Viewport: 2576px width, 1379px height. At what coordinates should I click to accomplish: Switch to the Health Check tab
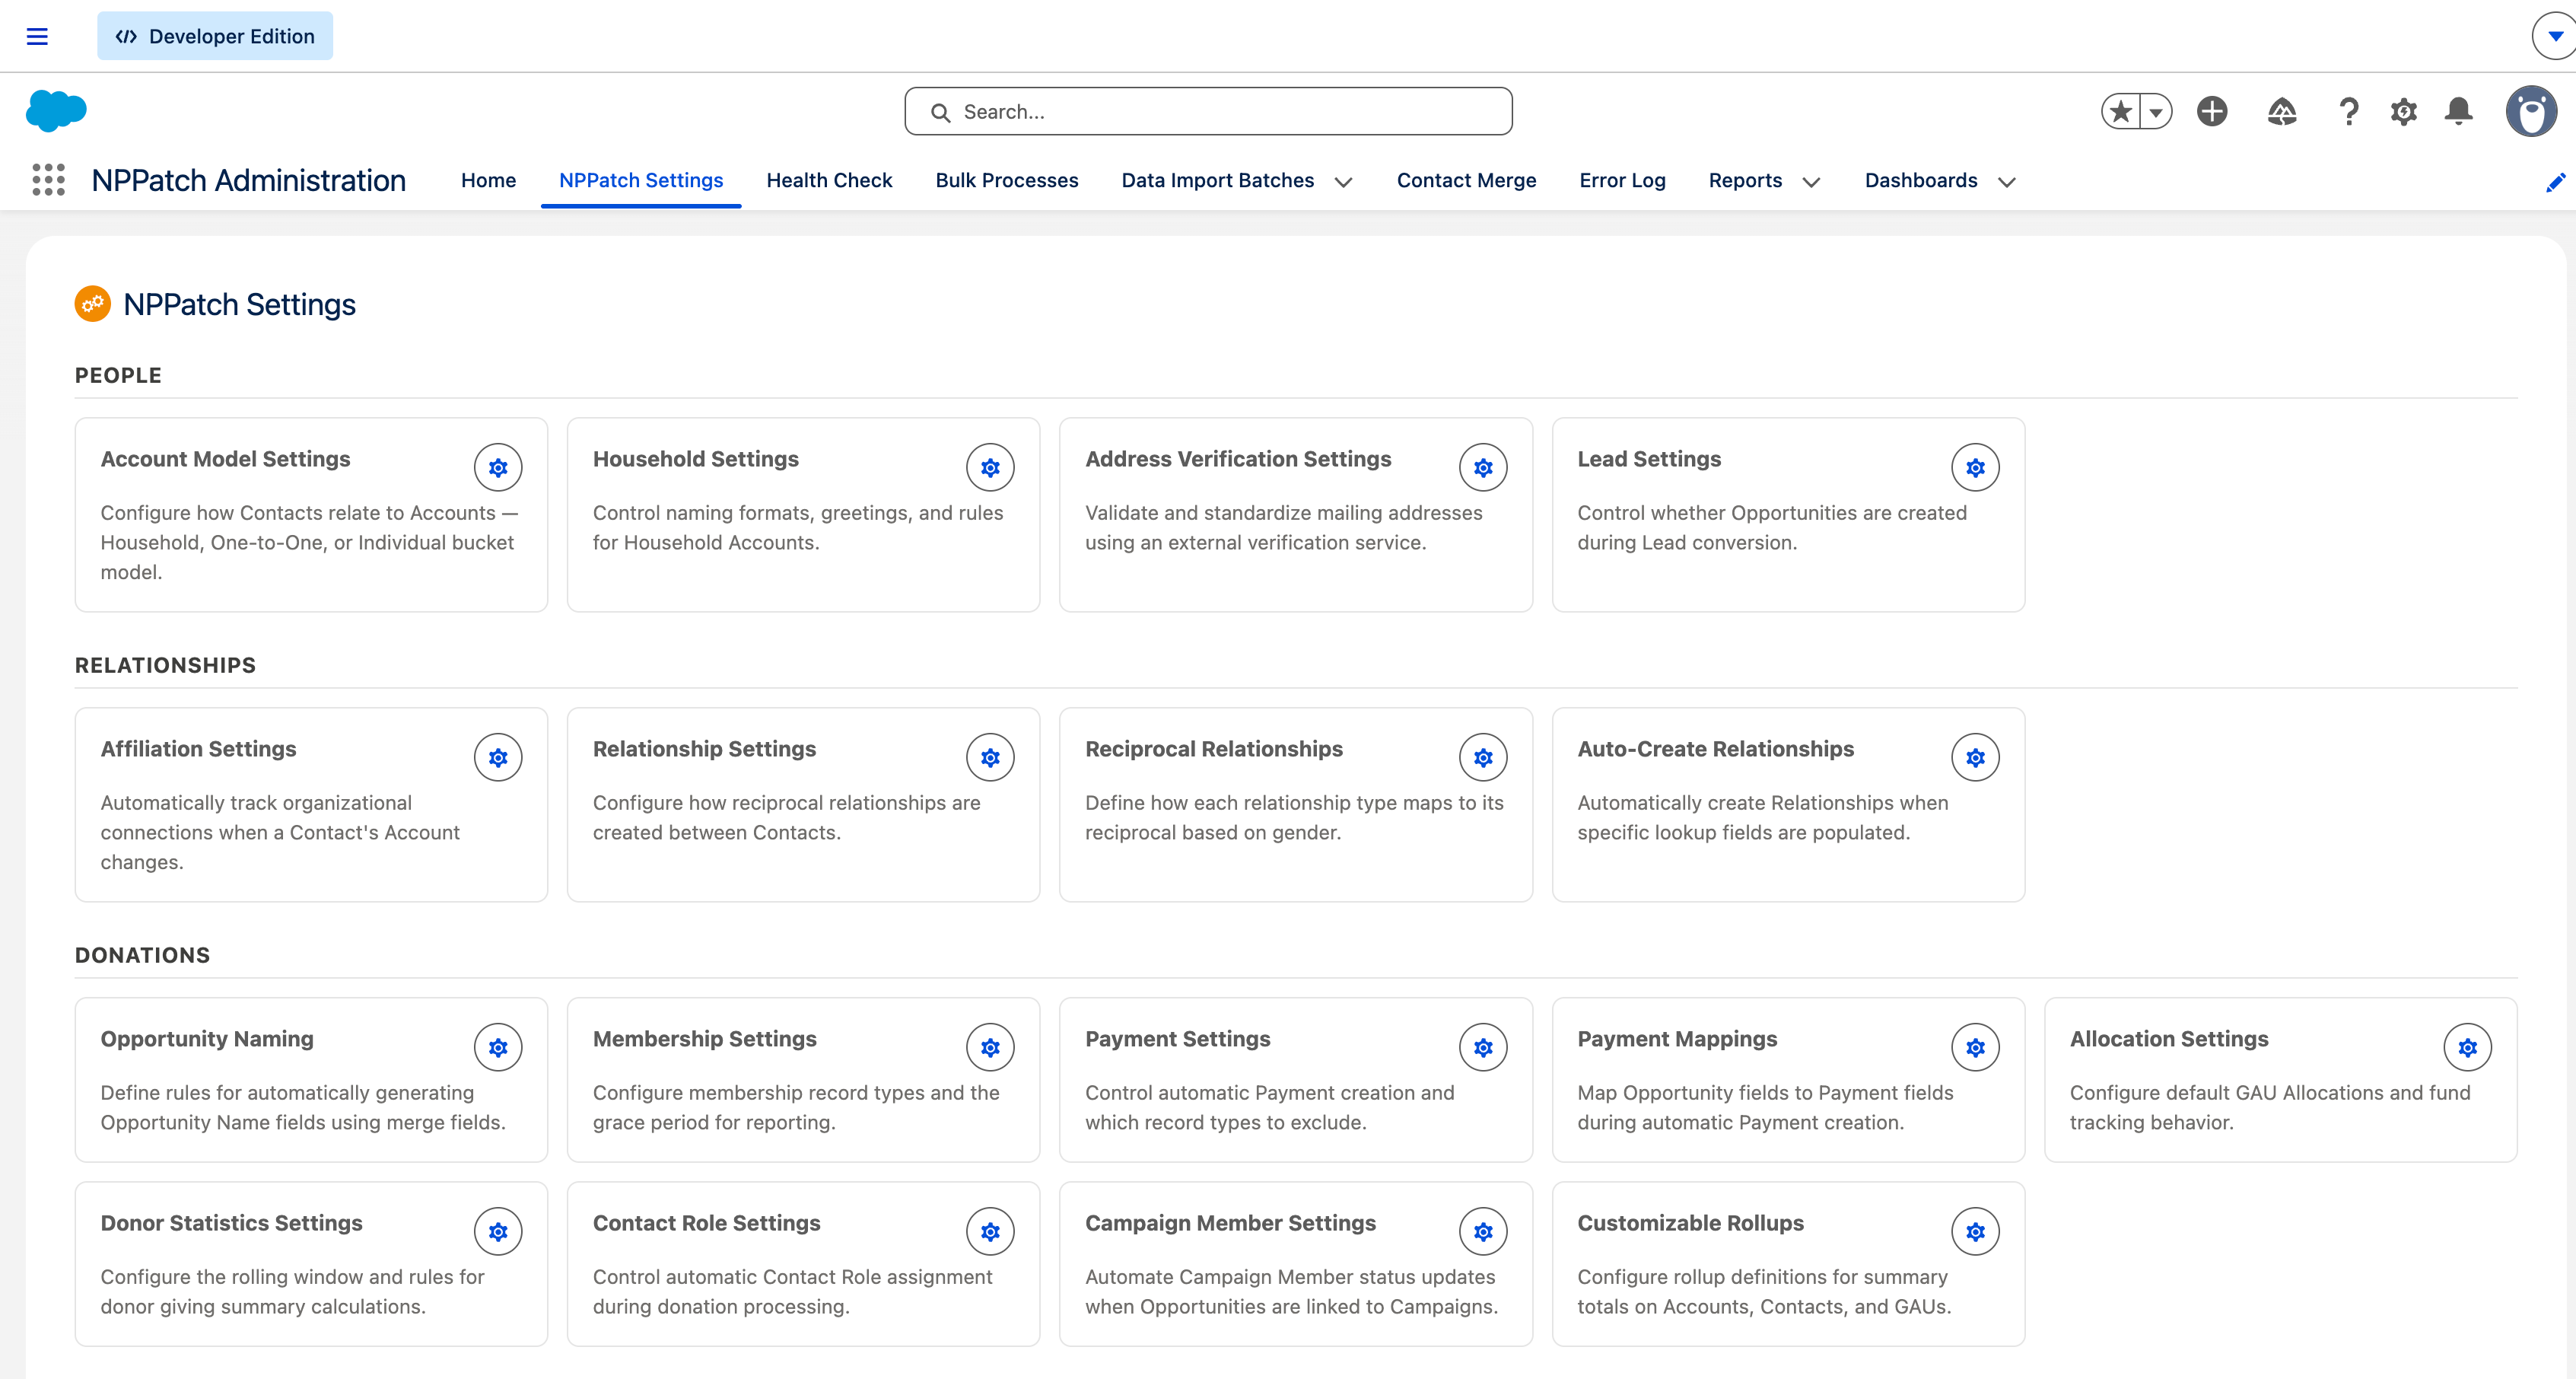coord(829,180)
